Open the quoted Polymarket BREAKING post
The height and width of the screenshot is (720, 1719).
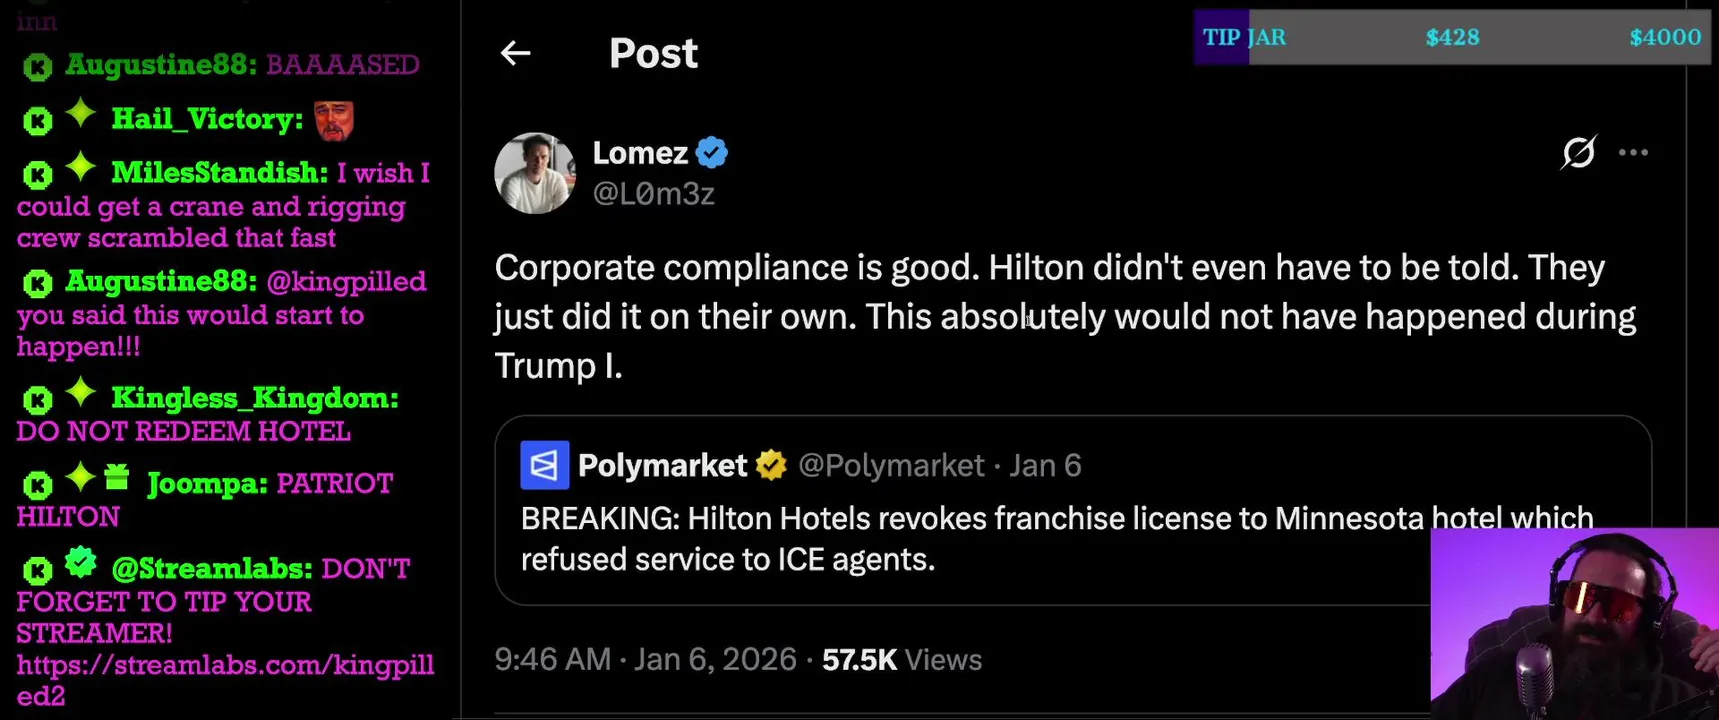[960, 540]
